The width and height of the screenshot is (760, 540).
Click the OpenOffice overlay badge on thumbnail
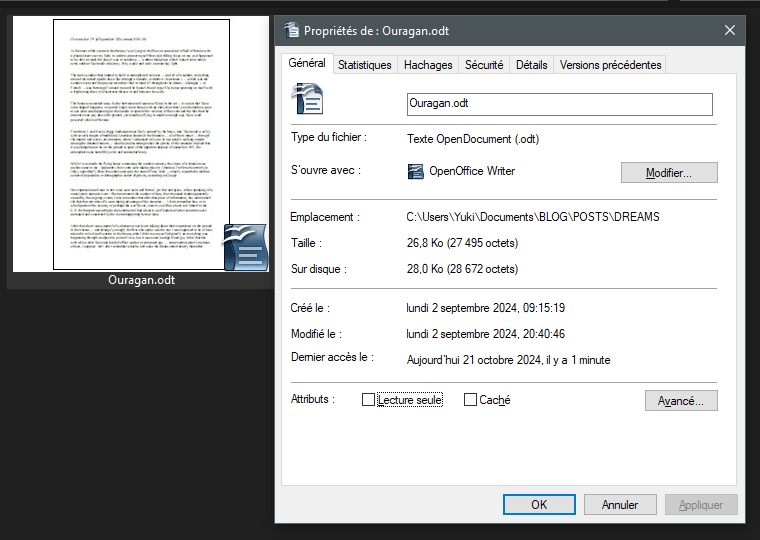(245, 247)
